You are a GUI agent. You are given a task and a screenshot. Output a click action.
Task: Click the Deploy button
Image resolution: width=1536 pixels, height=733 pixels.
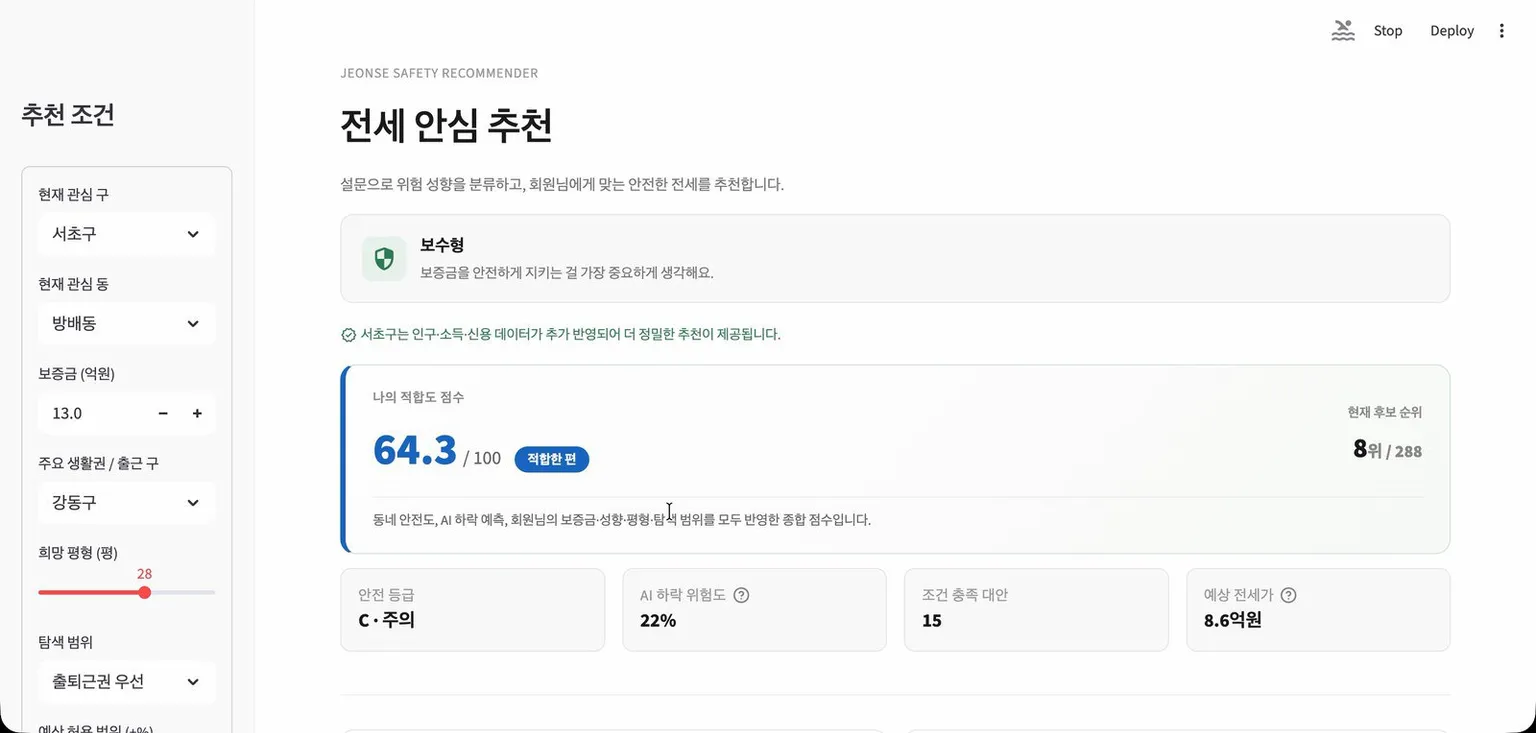(x=1452, y=31)
